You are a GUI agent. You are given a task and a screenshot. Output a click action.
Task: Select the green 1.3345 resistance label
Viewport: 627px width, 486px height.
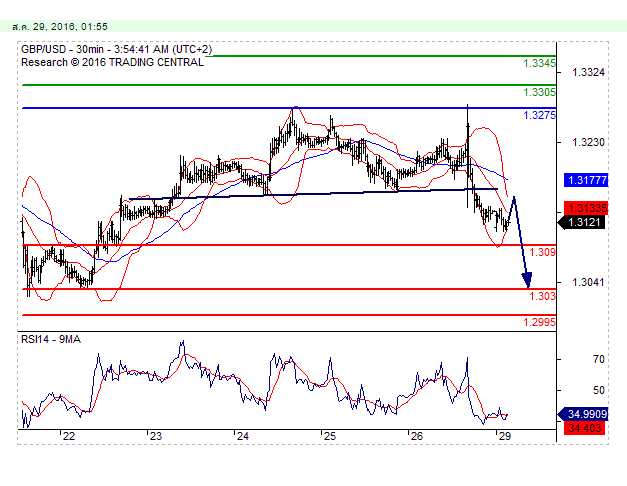[x=539, y=63]
